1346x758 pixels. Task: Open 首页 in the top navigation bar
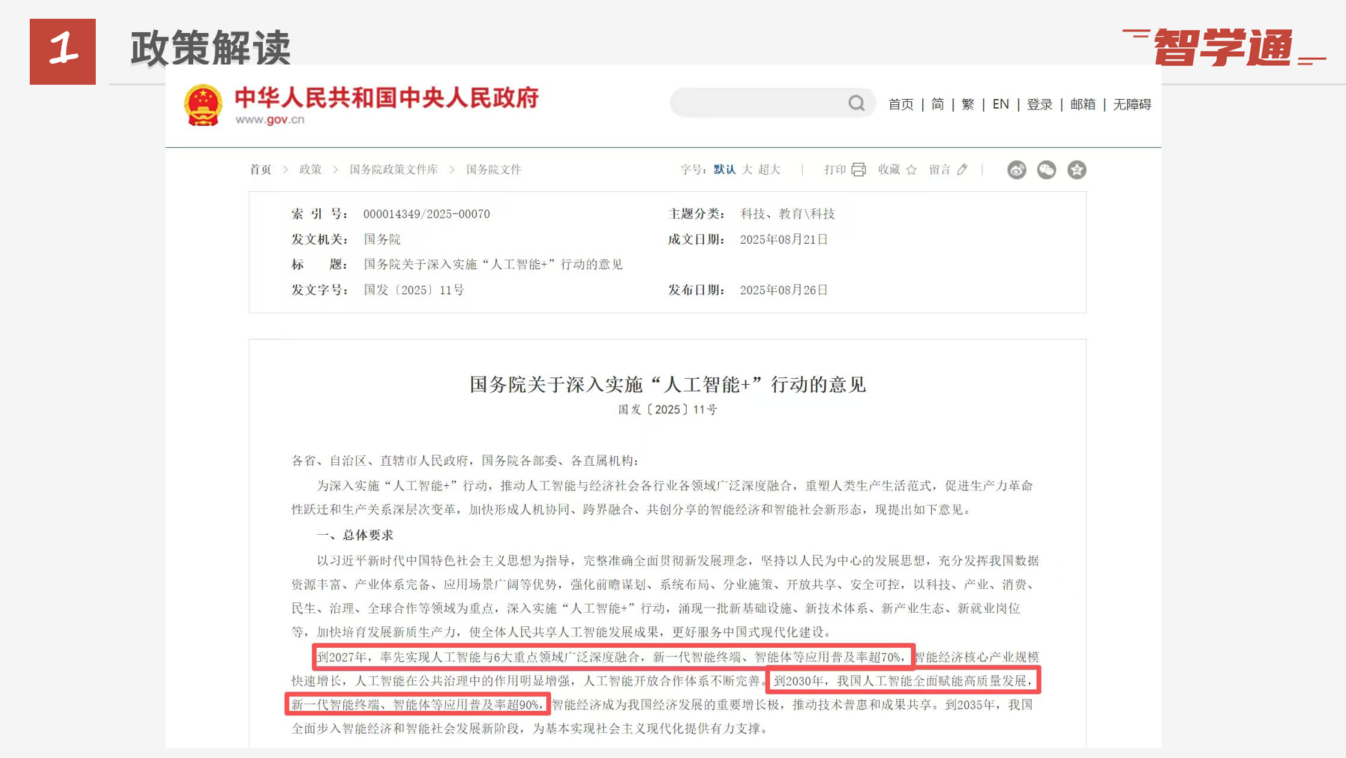click(x=901, y=104)
